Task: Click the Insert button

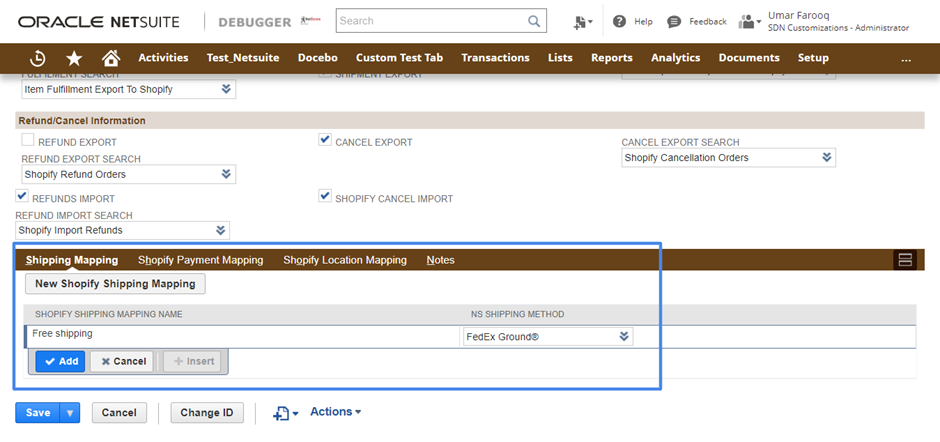Action: pos(192,361)
